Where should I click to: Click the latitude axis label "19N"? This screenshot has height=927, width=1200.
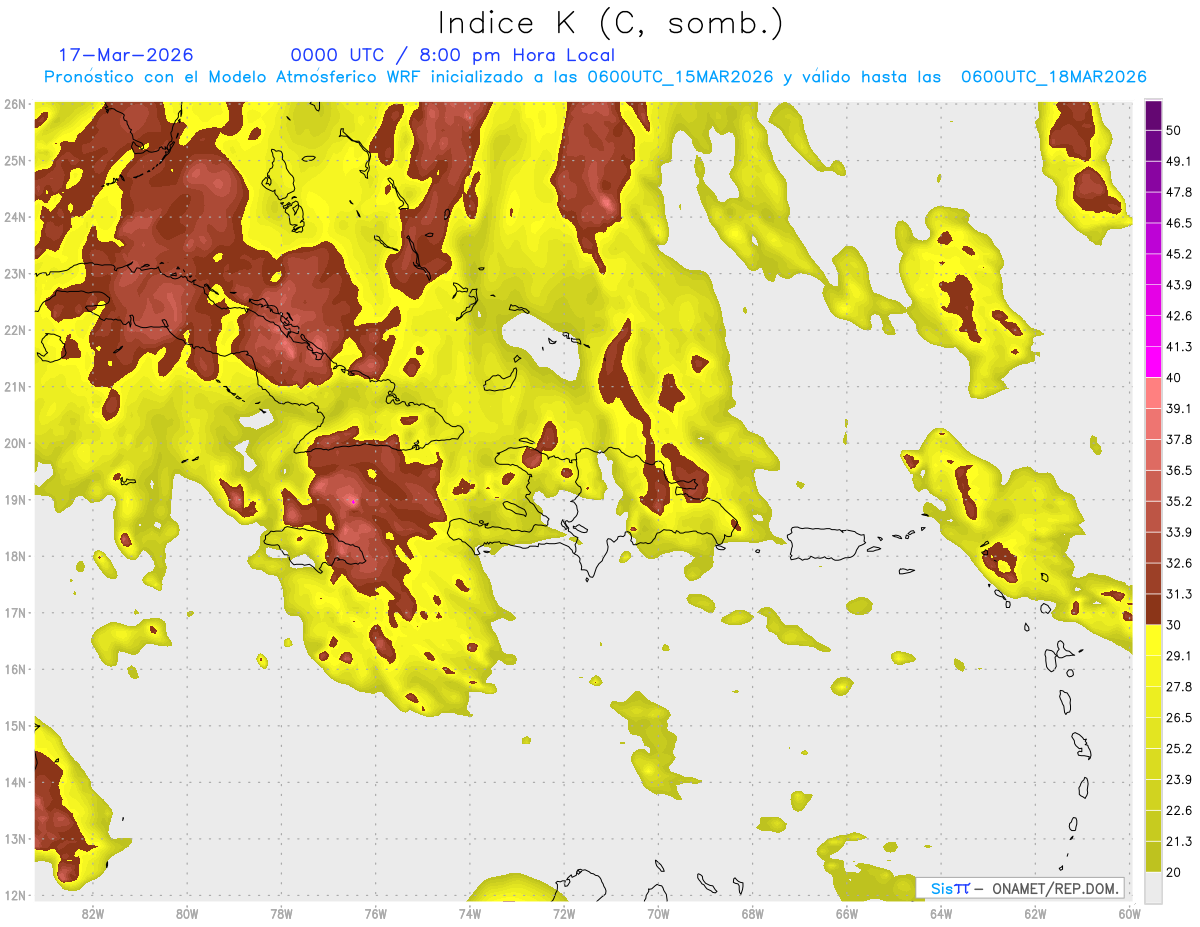coord(16,499)
